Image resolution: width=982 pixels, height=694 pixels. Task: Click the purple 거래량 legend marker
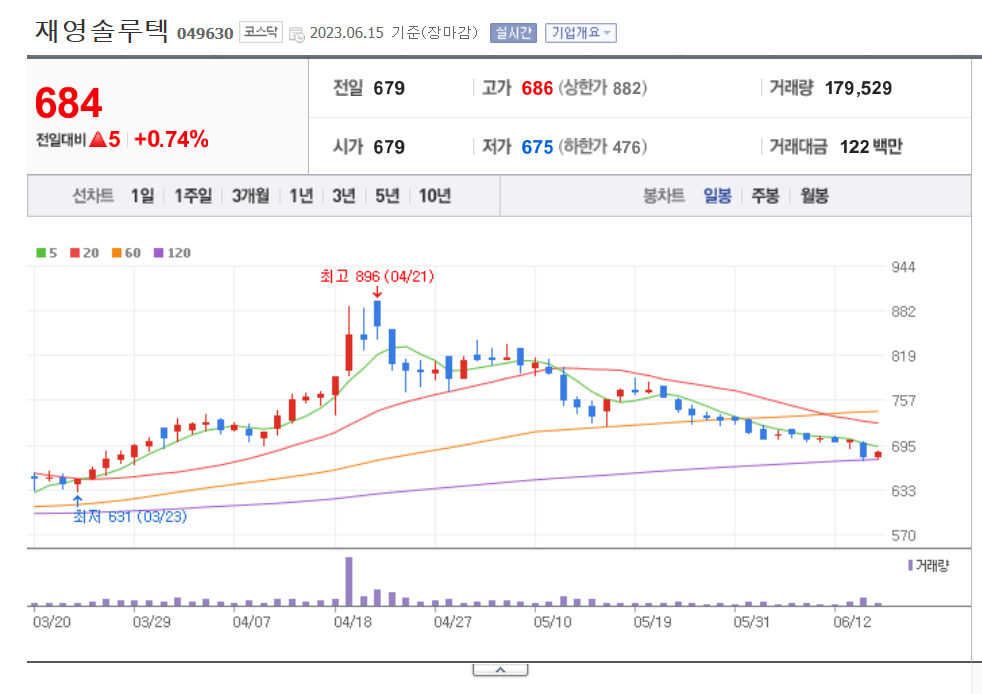point(910,566)
